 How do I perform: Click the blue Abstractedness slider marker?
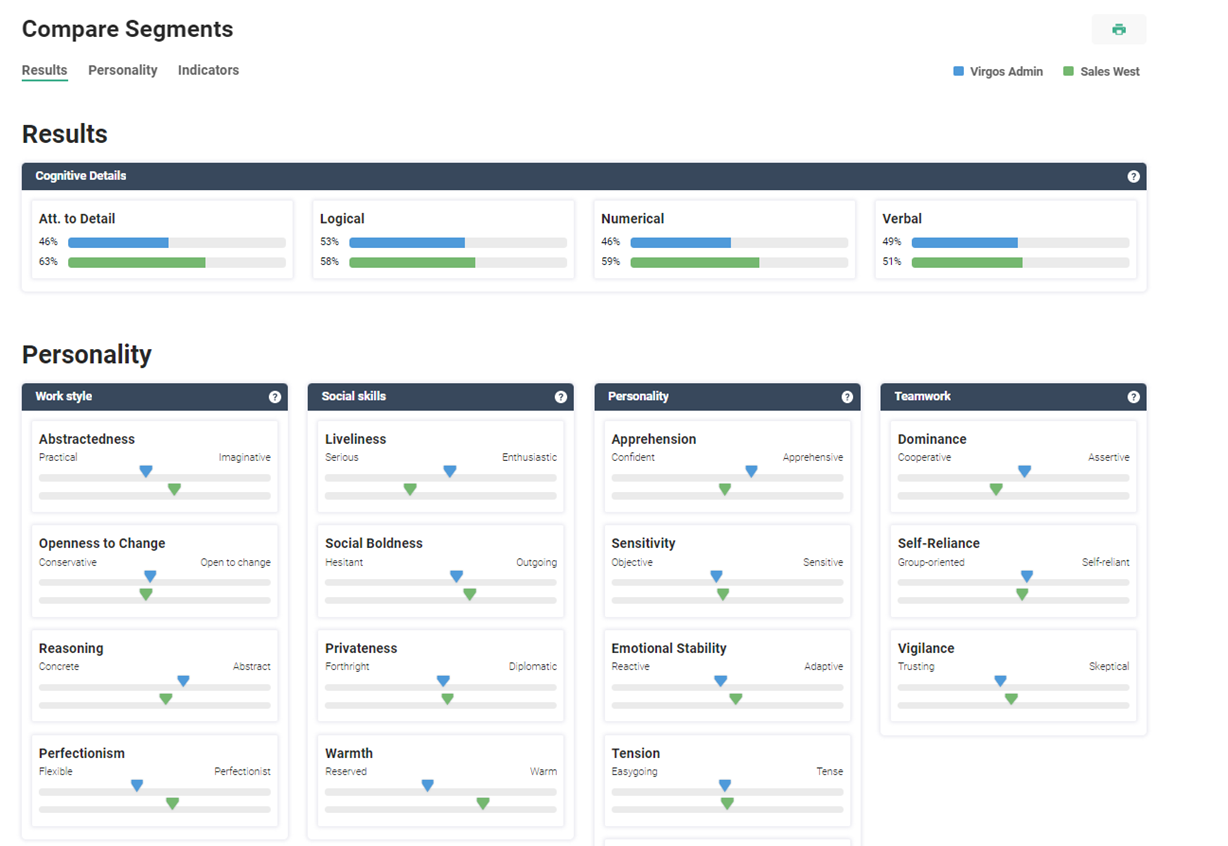[x=146, y=471]
